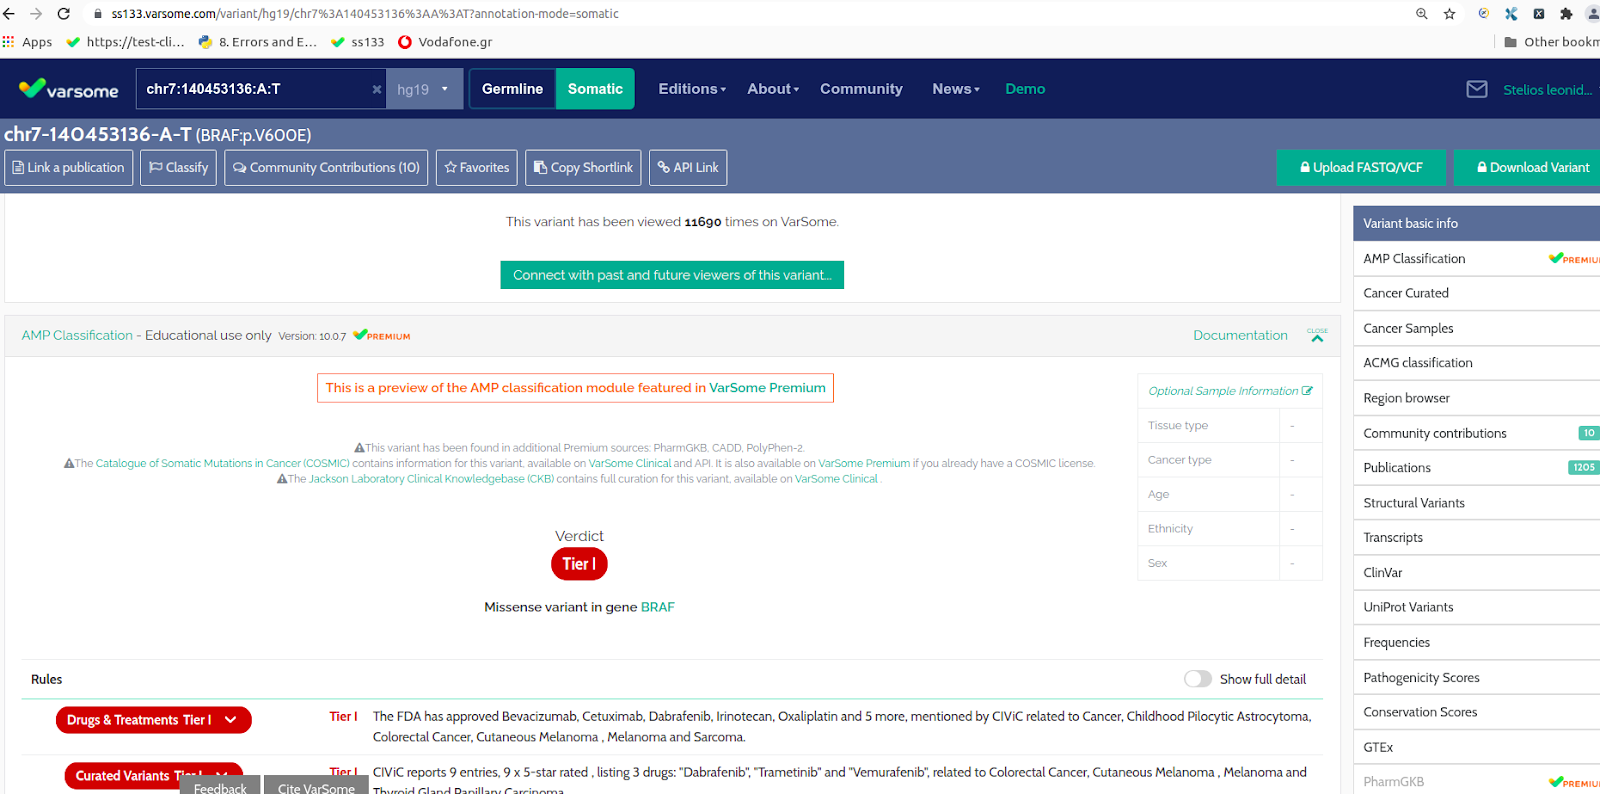The width and height of the screenshot is (1600, 794).
Task: Clear the variant search field
Action: point(377,89)
